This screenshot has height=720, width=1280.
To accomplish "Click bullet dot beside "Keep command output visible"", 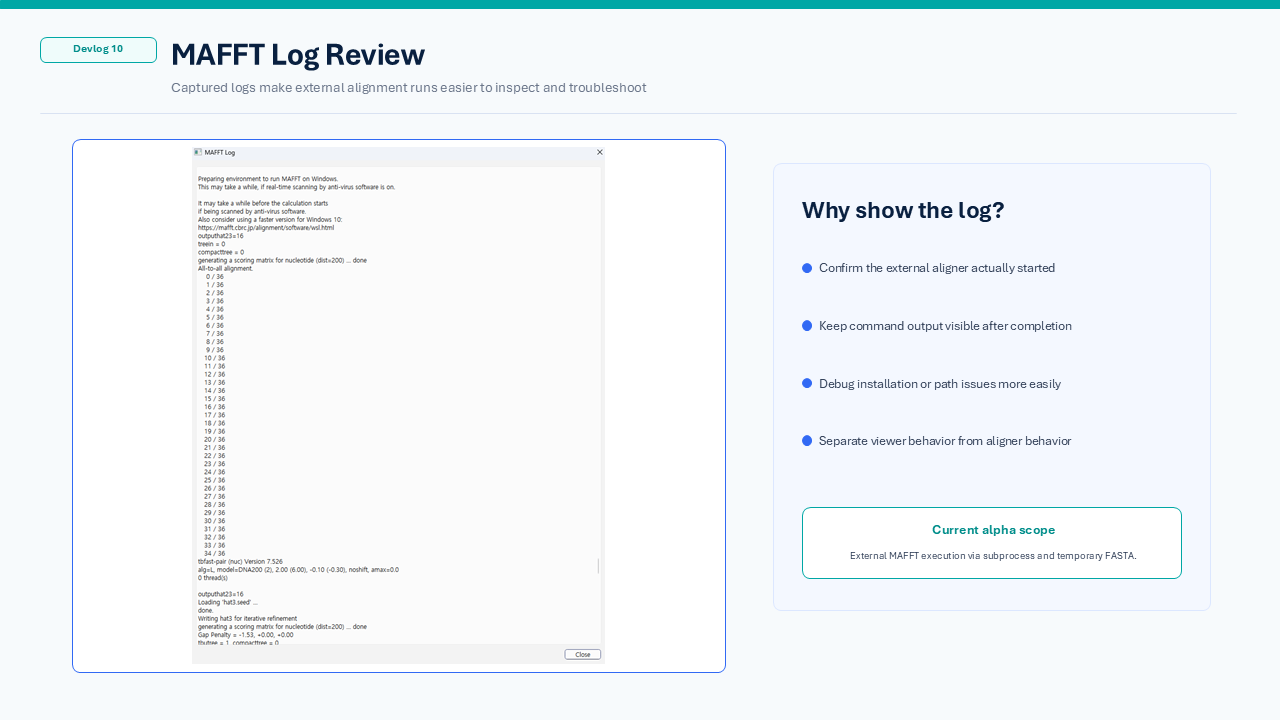I will pyautogui.click(x=807, y=326).
